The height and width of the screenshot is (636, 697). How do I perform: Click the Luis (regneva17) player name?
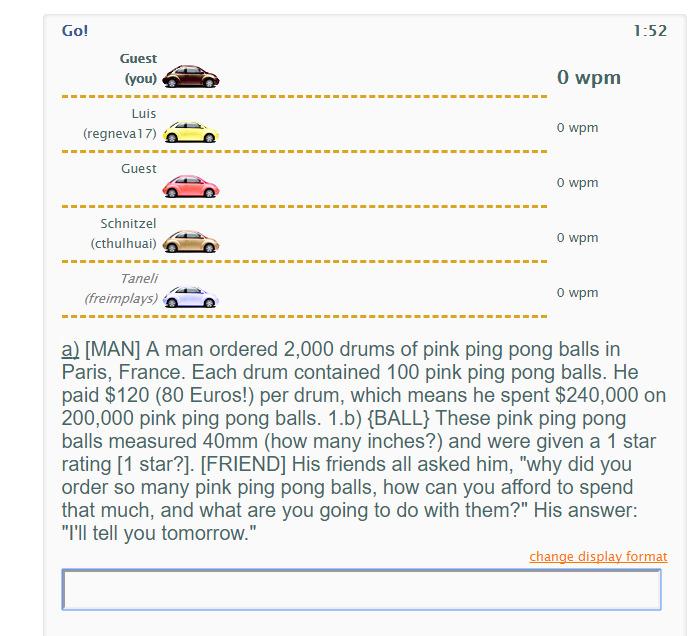(x=120, y=124)
